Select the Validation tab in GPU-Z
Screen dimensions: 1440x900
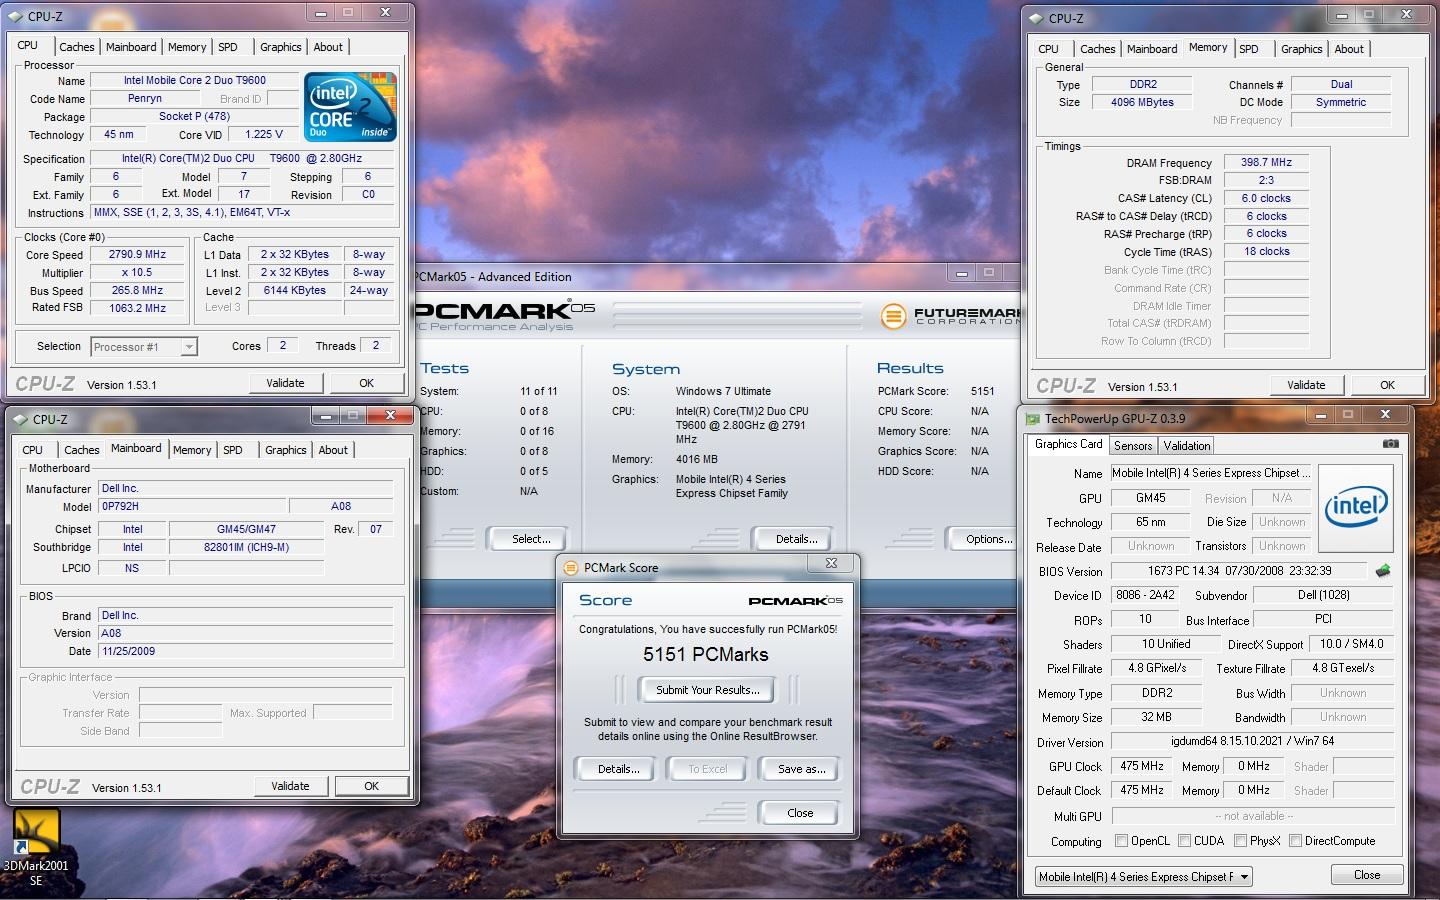coord(1187,446)
